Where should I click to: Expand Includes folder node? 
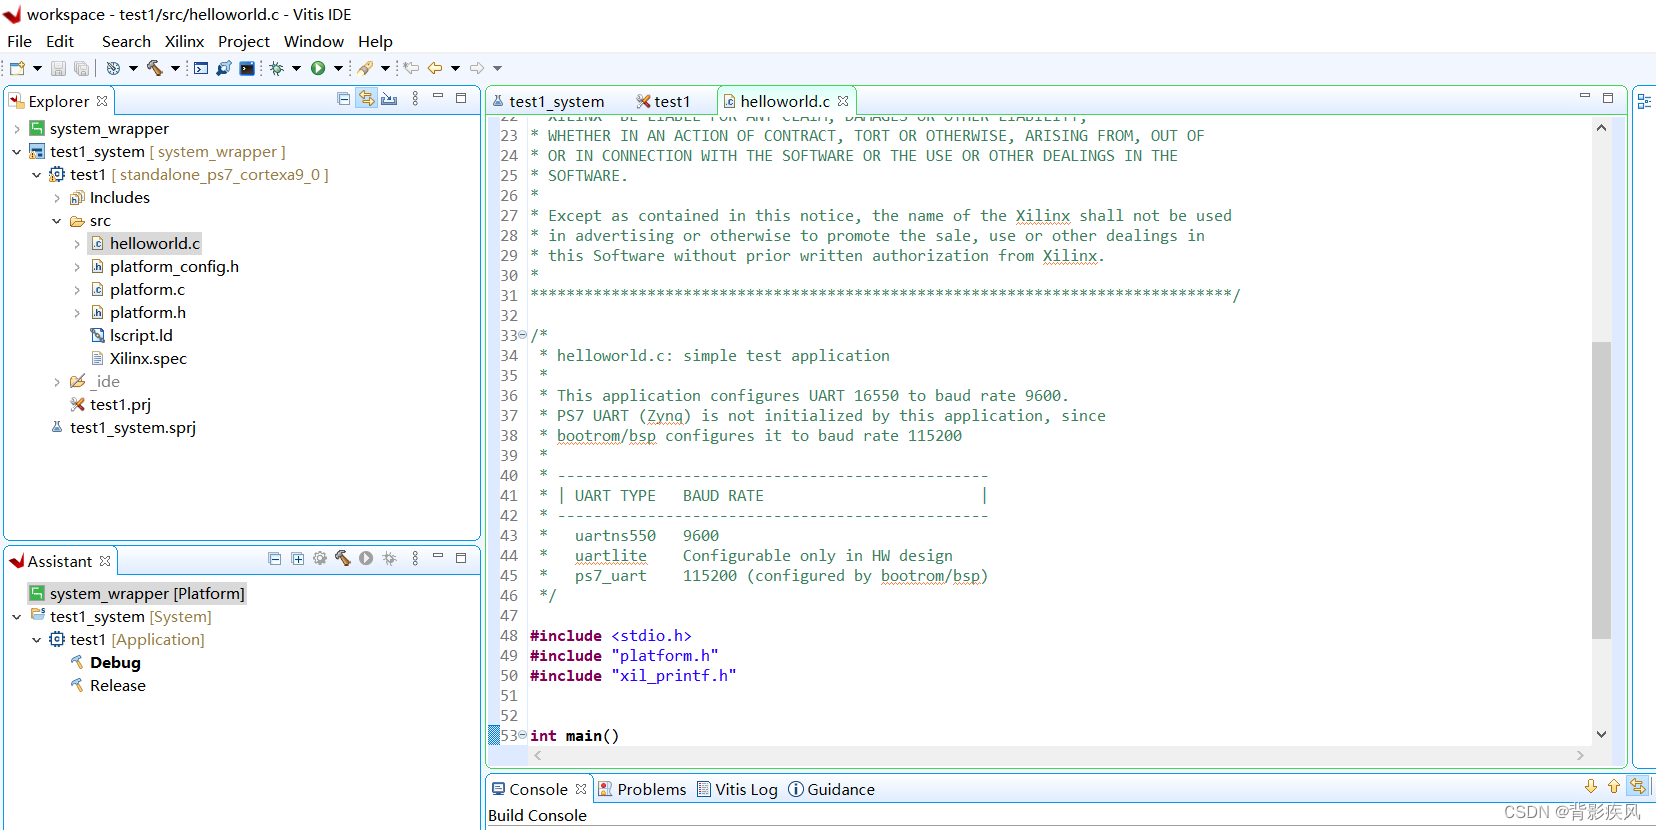click(57, 198)
